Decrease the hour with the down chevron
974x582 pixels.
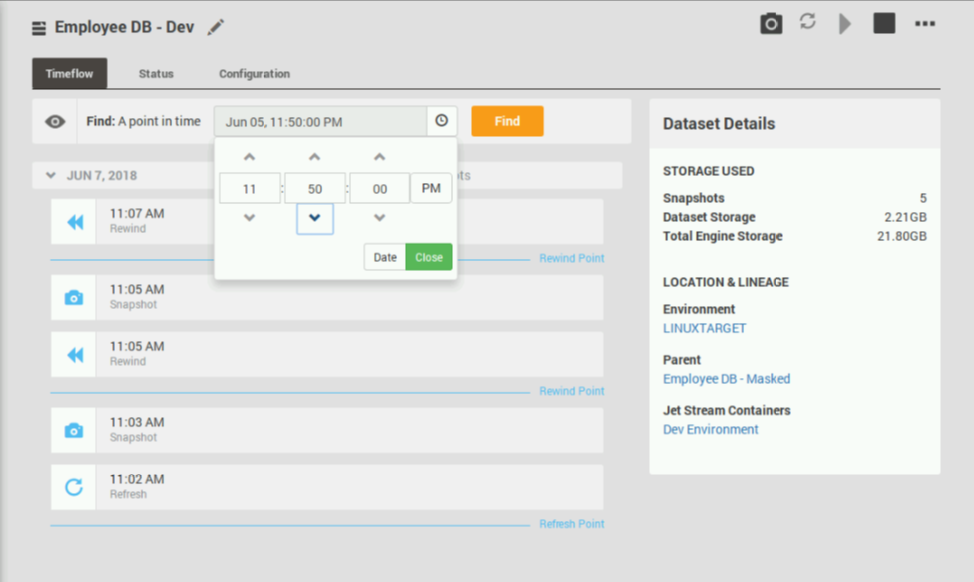(x=249, y=218)
